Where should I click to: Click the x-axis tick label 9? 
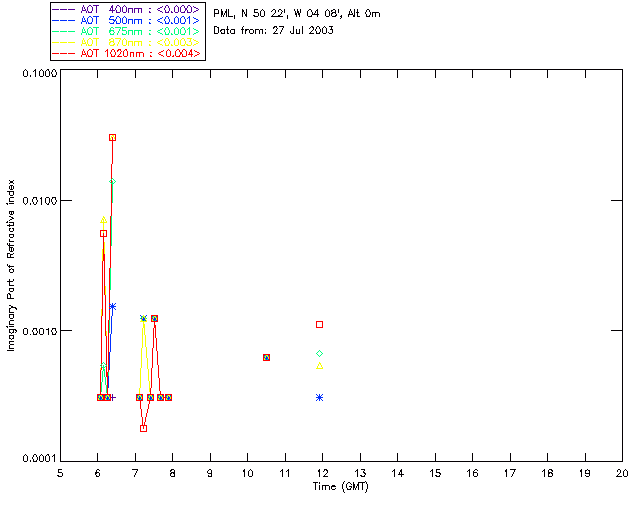tap(210, 474)
